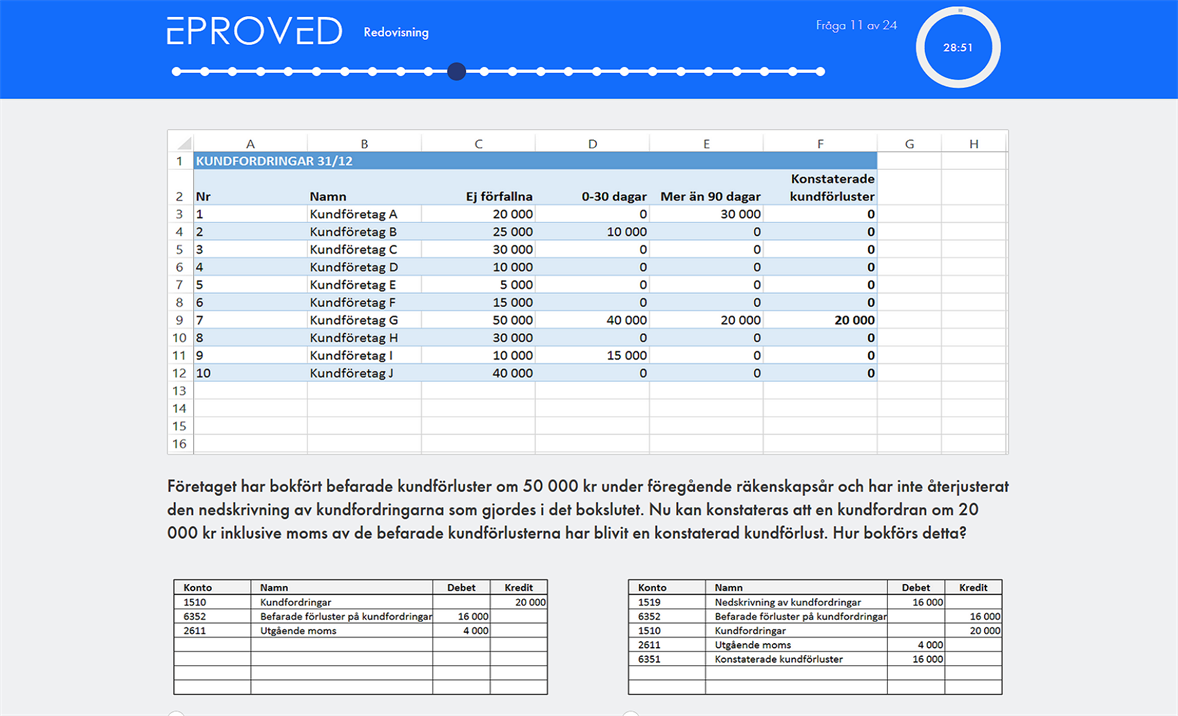
Task: Click the EPROVED logo
Action: [254, 32]
